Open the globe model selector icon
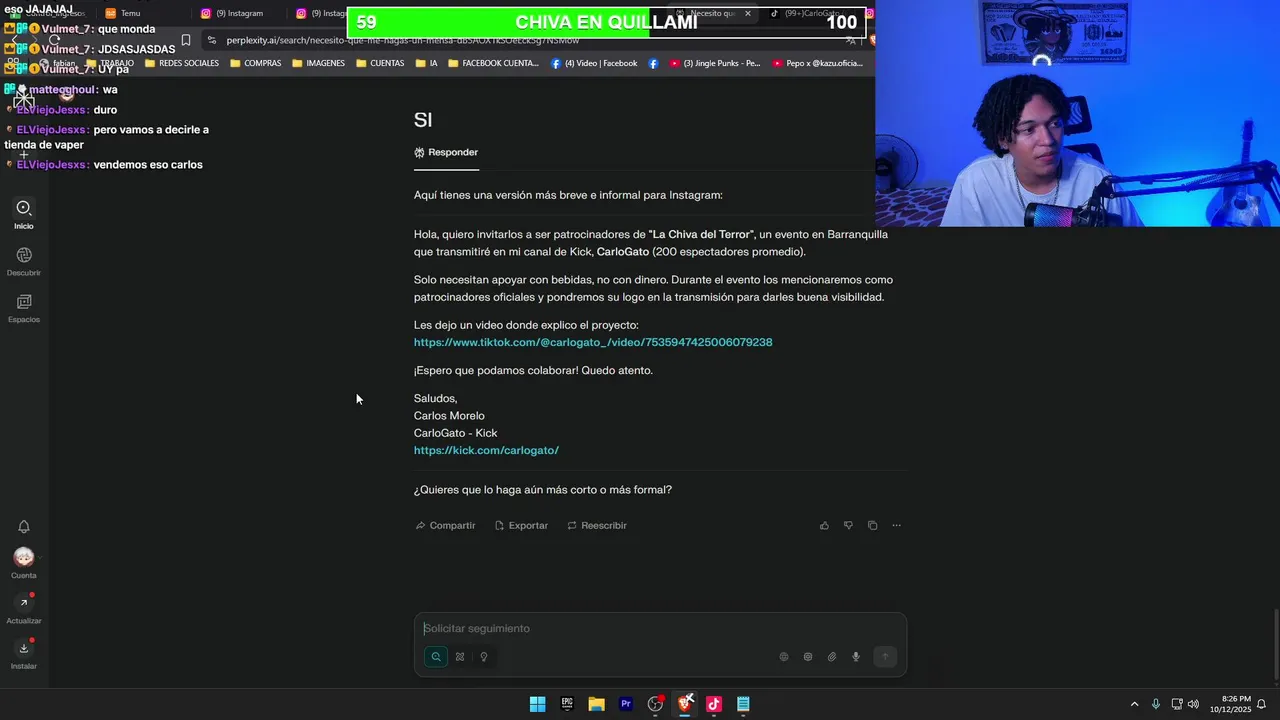Image resolution: width=1280 pixels, height=720 pixels. click(x=784, y=657)
